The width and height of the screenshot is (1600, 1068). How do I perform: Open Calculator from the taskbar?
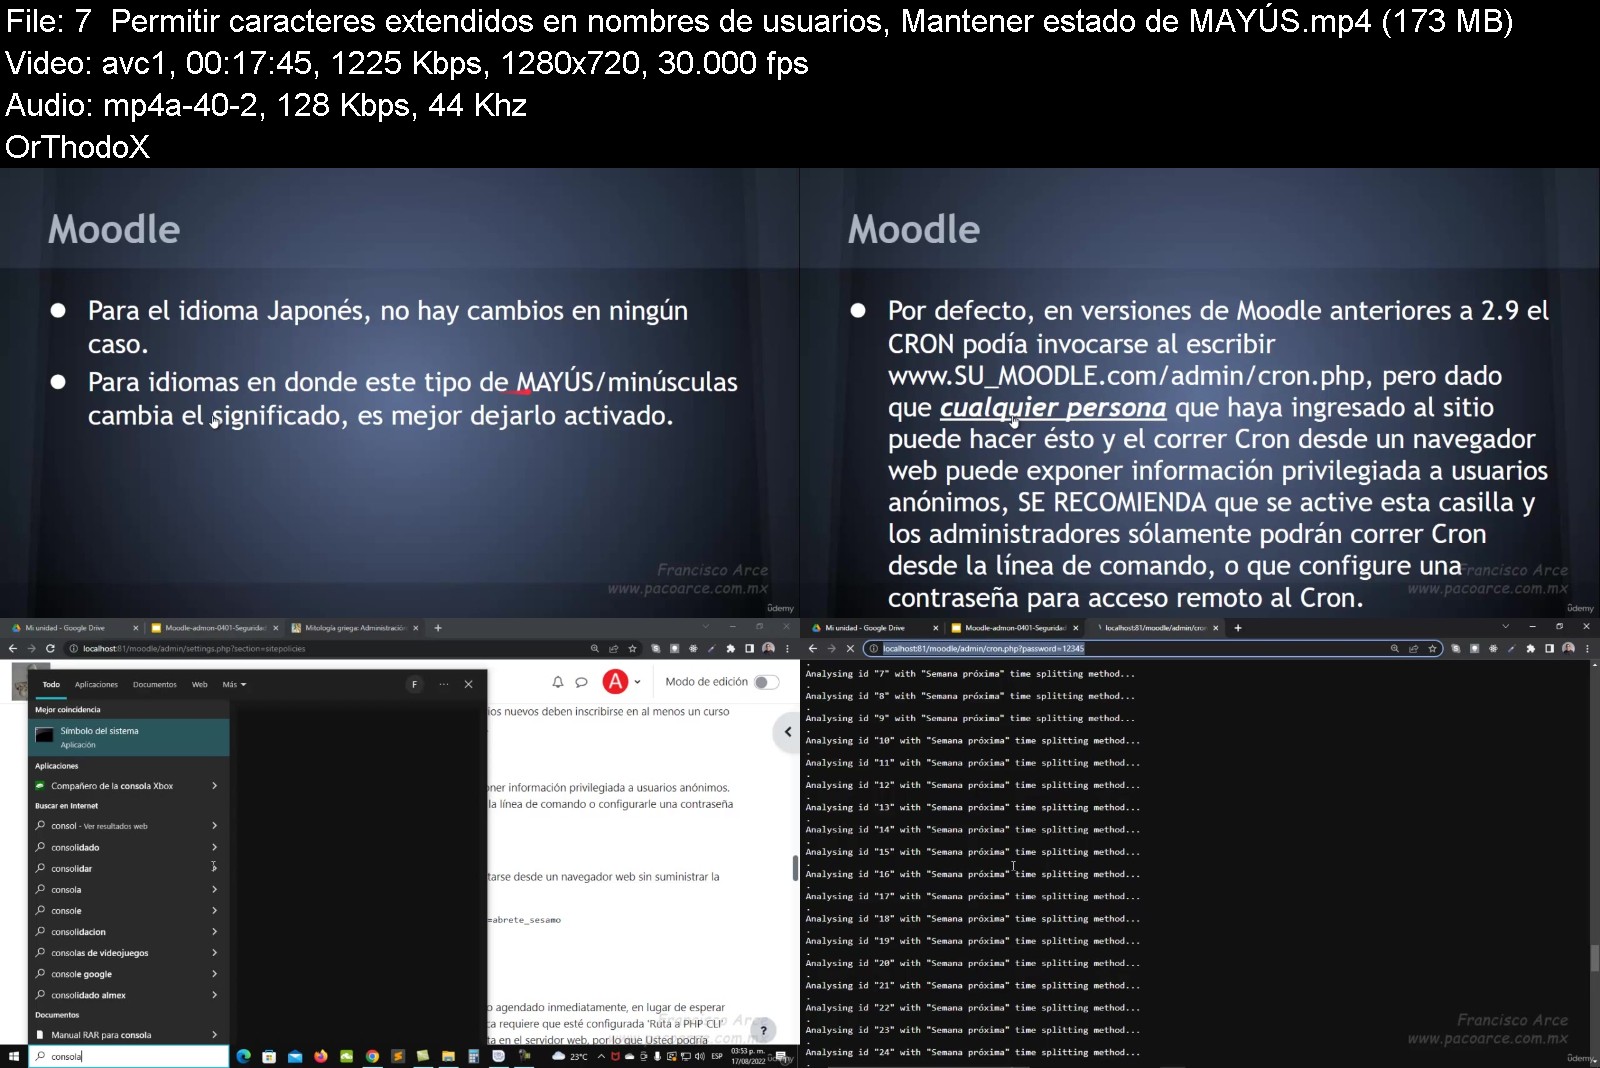[473, 1056]
